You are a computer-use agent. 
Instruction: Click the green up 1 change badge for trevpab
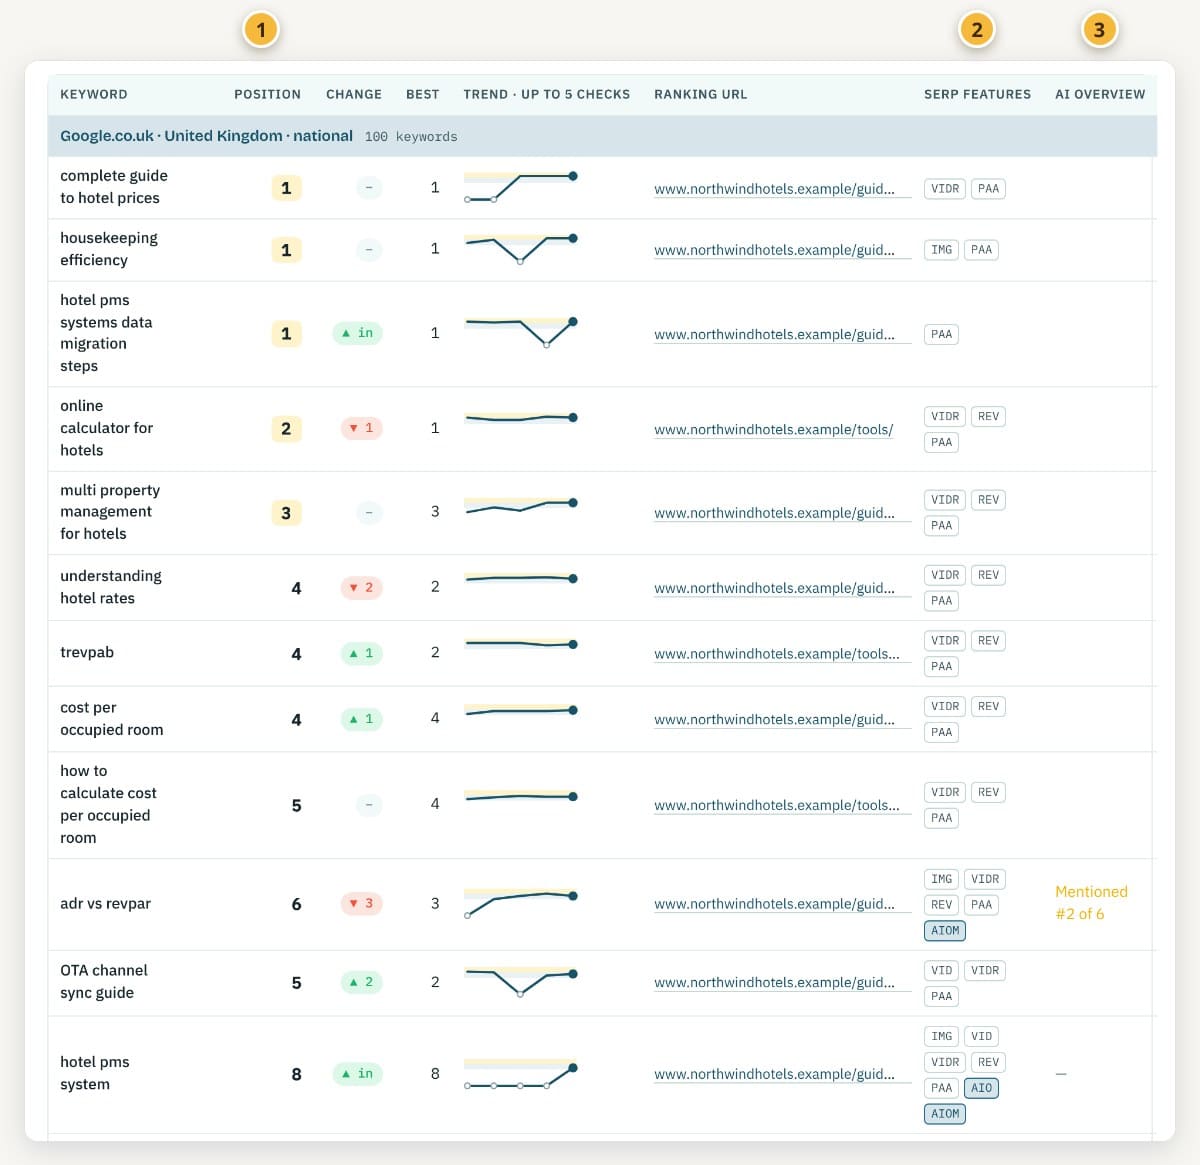pyautogui.click(x=361, y=653)
